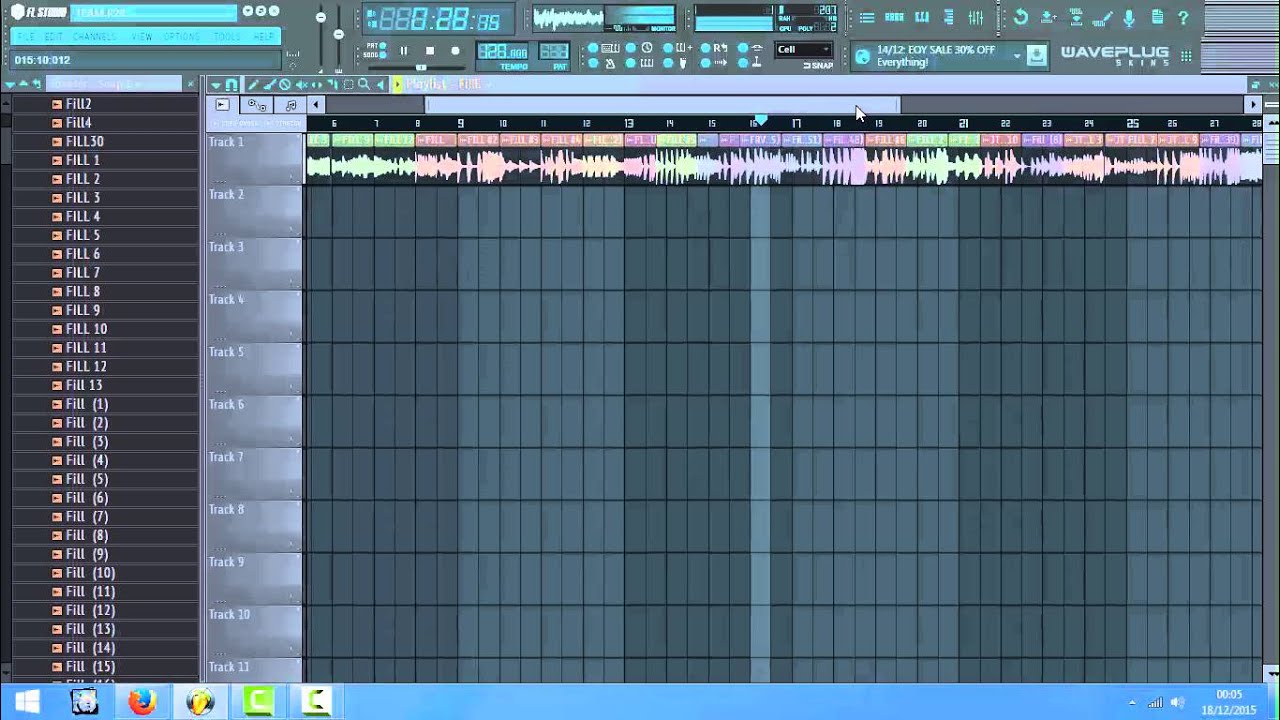Viewport: 1280px width, 720px height.
Task: Expand the news panel dropdown arrow
Action: (1017, 56)
